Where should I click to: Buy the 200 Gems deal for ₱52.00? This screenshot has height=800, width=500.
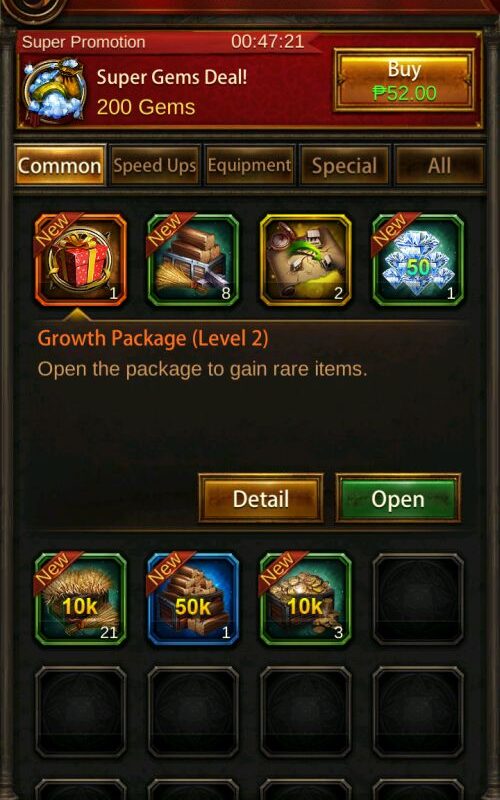click(x=404, y=80)
